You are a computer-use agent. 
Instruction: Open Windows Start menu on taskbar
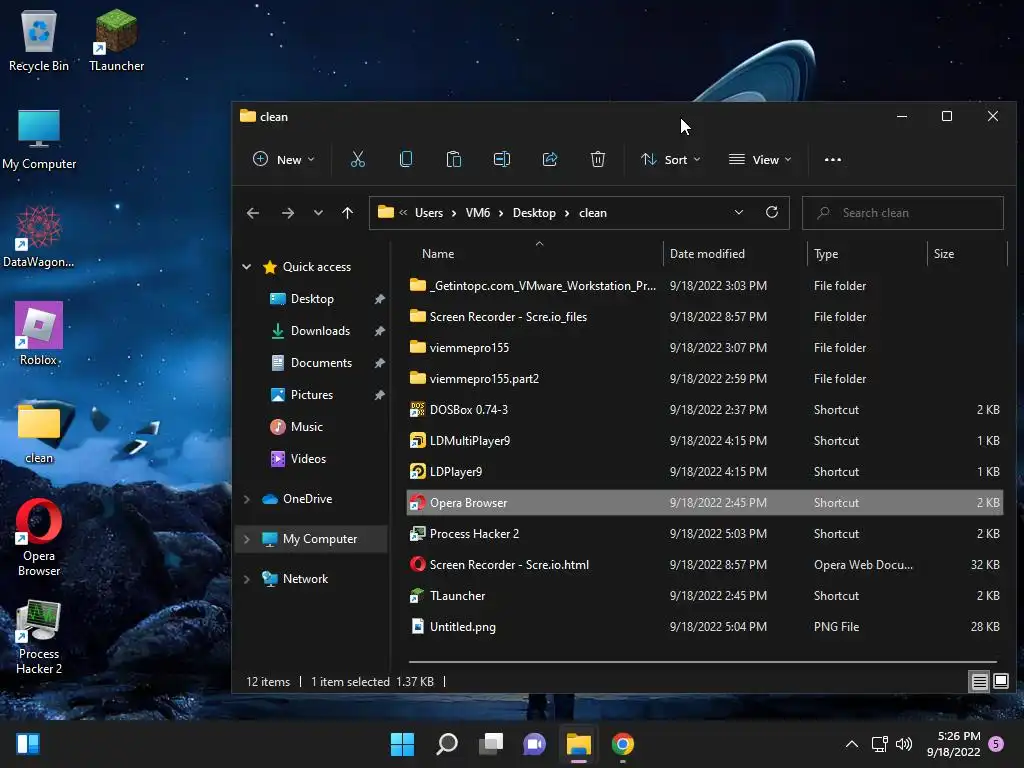pos(402,744)
